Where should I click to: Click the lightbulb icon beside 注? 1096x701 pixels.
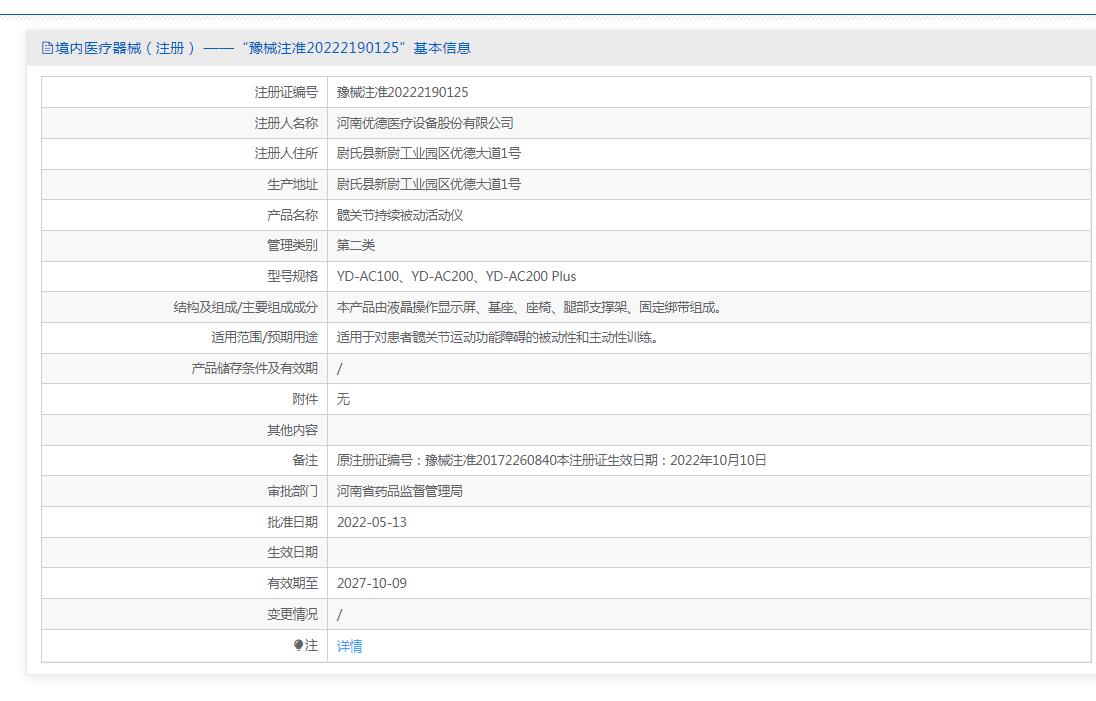tap(298, 645)
